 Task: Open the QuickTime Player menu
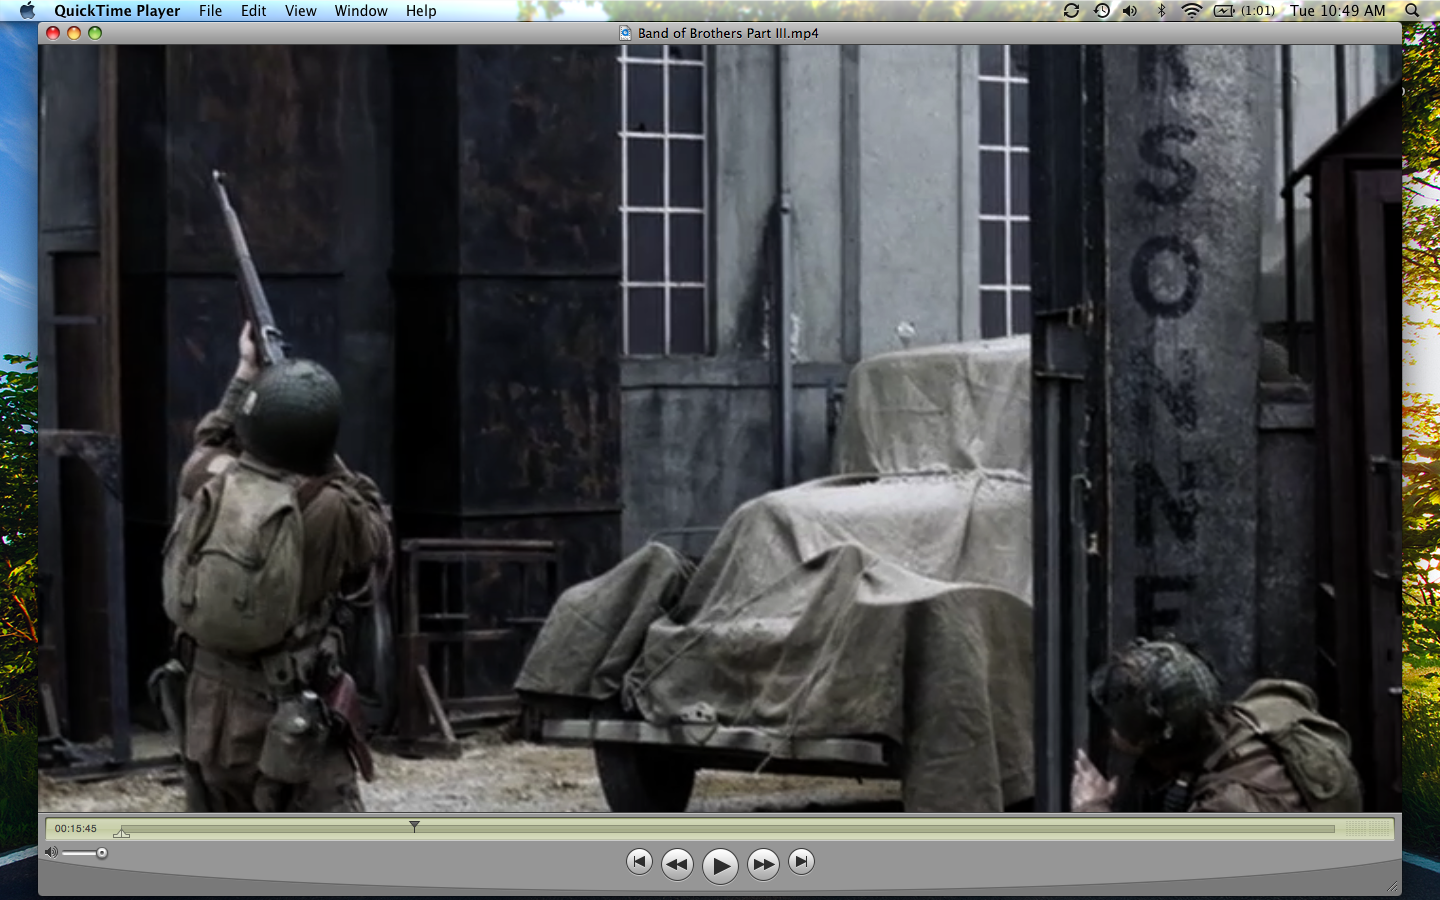pos(117,10)
